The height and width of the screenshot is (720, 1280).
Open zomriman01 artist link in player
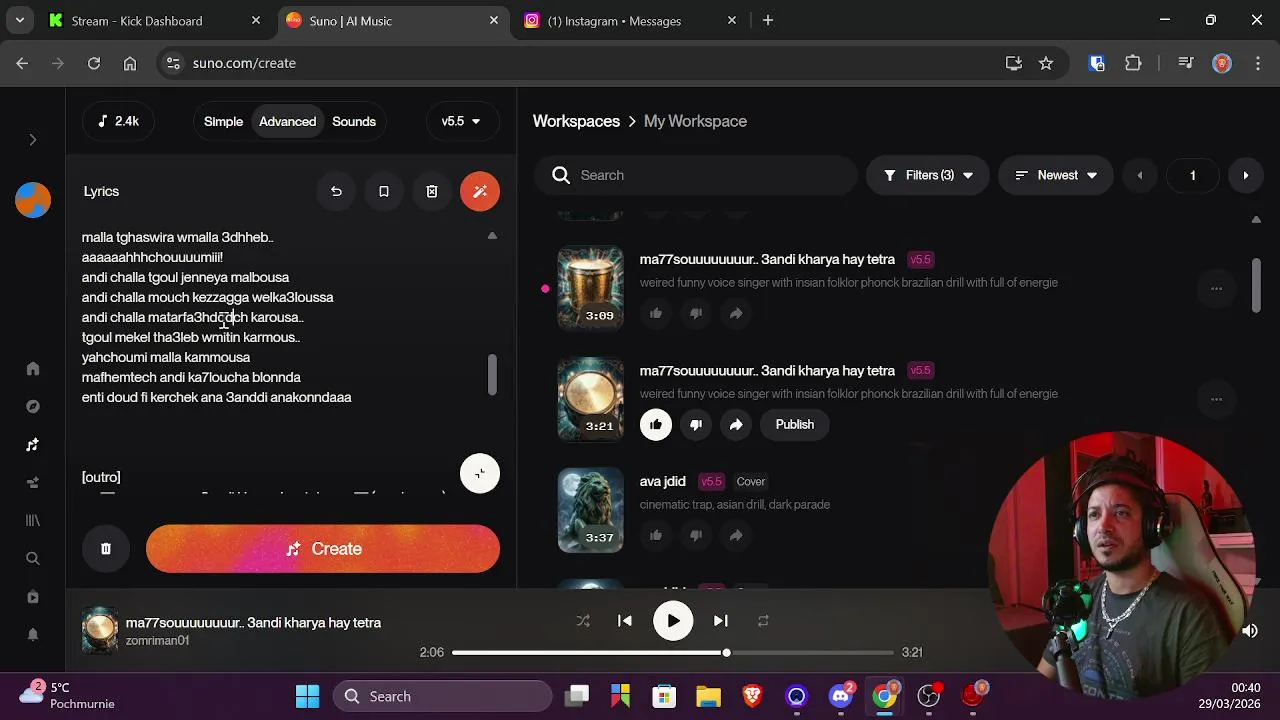point(157,641)
